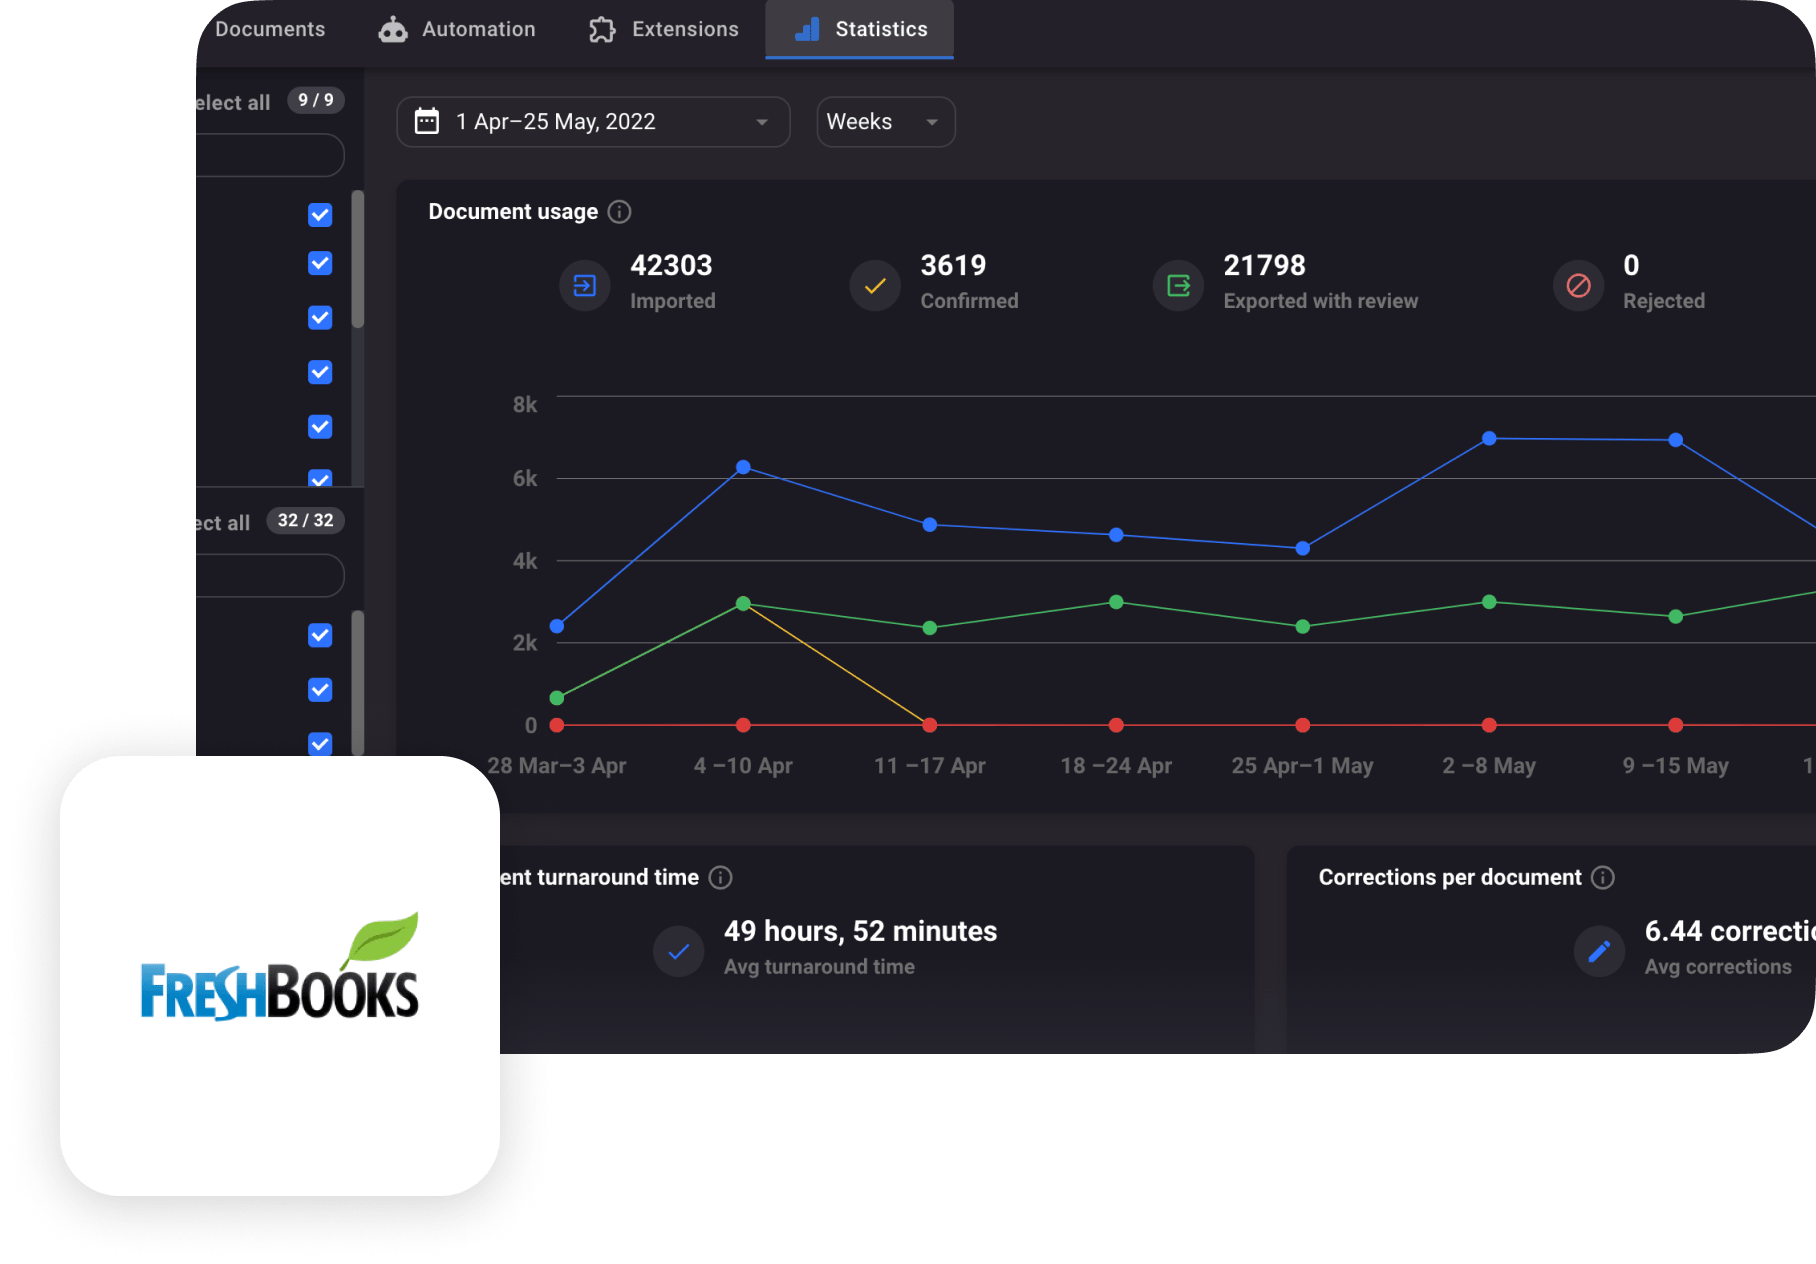Click the green data point for 28 Mar–3 Apr
The width and height of the screenshot is (1816, 1264).
[x=557, y=698]
